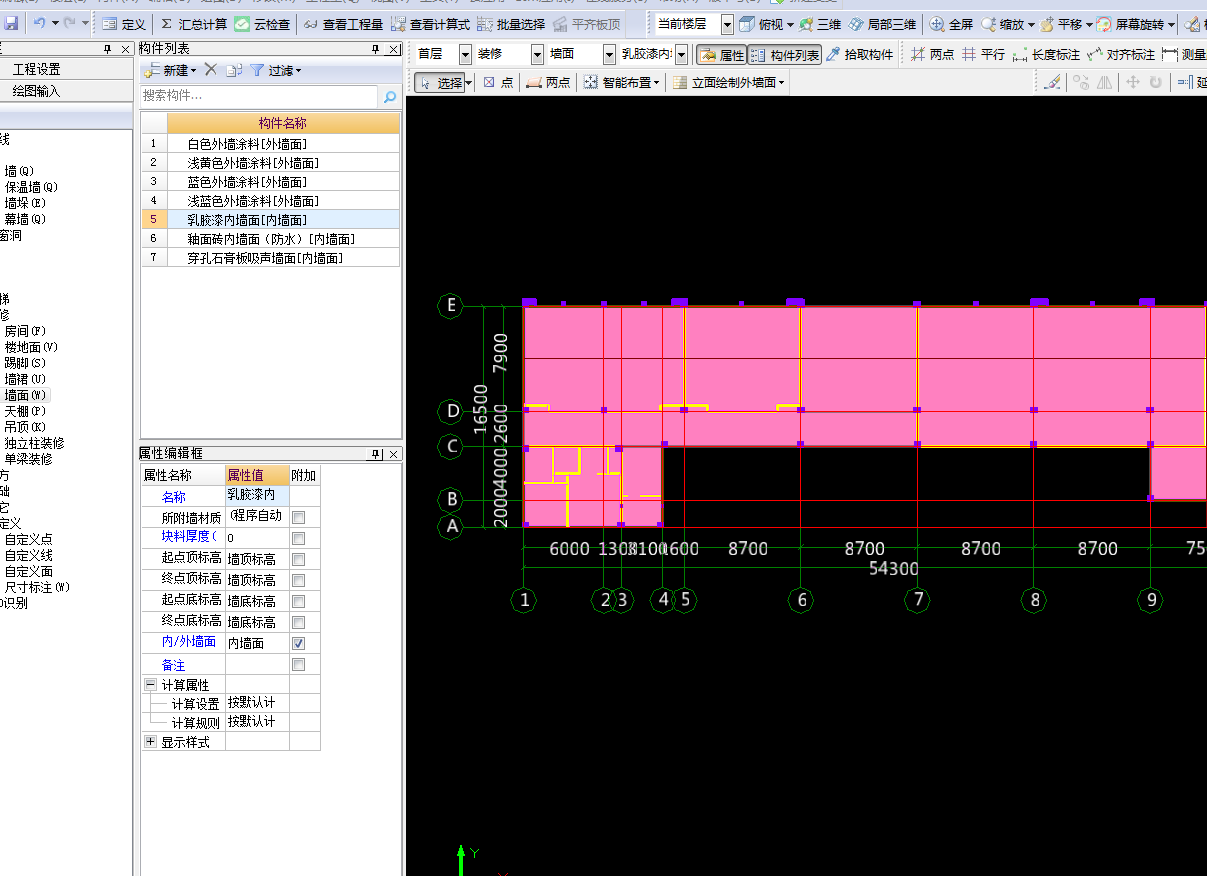Click the 新建 new component button
Viewport: 1207px width, 876px height.
170,70
